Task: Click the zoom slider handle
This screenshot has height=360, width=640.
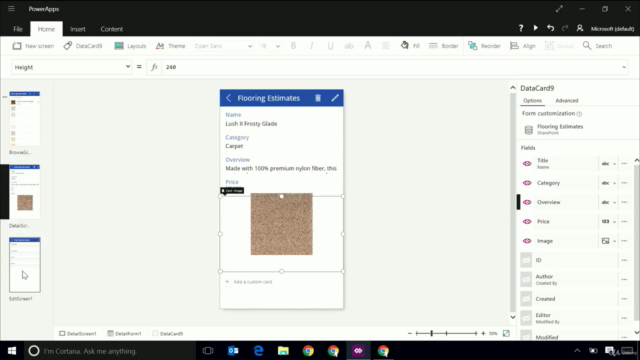Action: click(431, 333)
